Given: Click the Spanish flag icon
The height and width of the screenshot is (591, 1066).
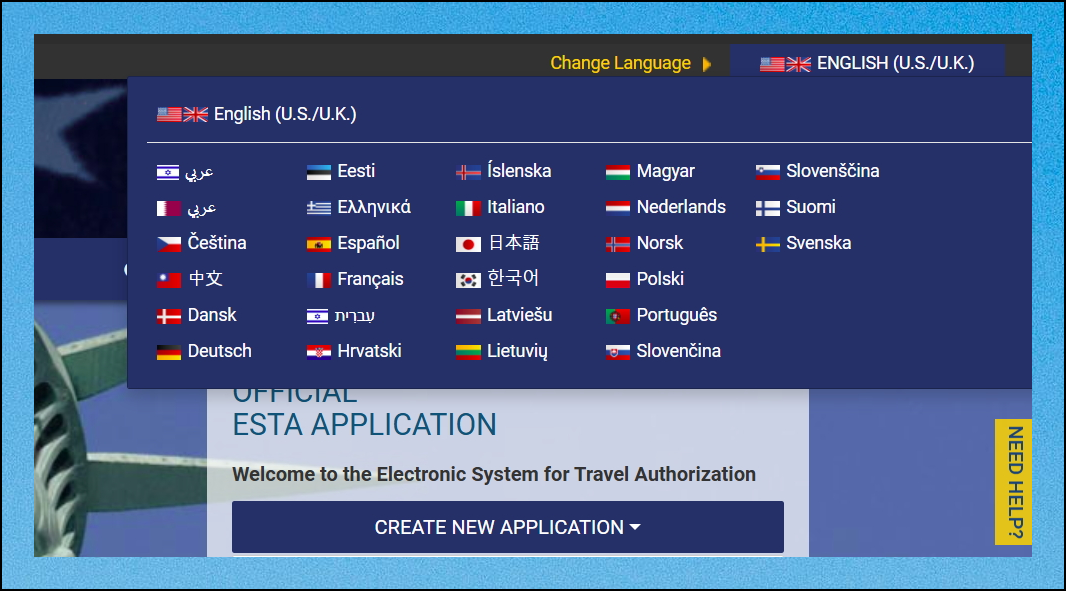Looking at the screenshot, I should [x=319, y=243].
